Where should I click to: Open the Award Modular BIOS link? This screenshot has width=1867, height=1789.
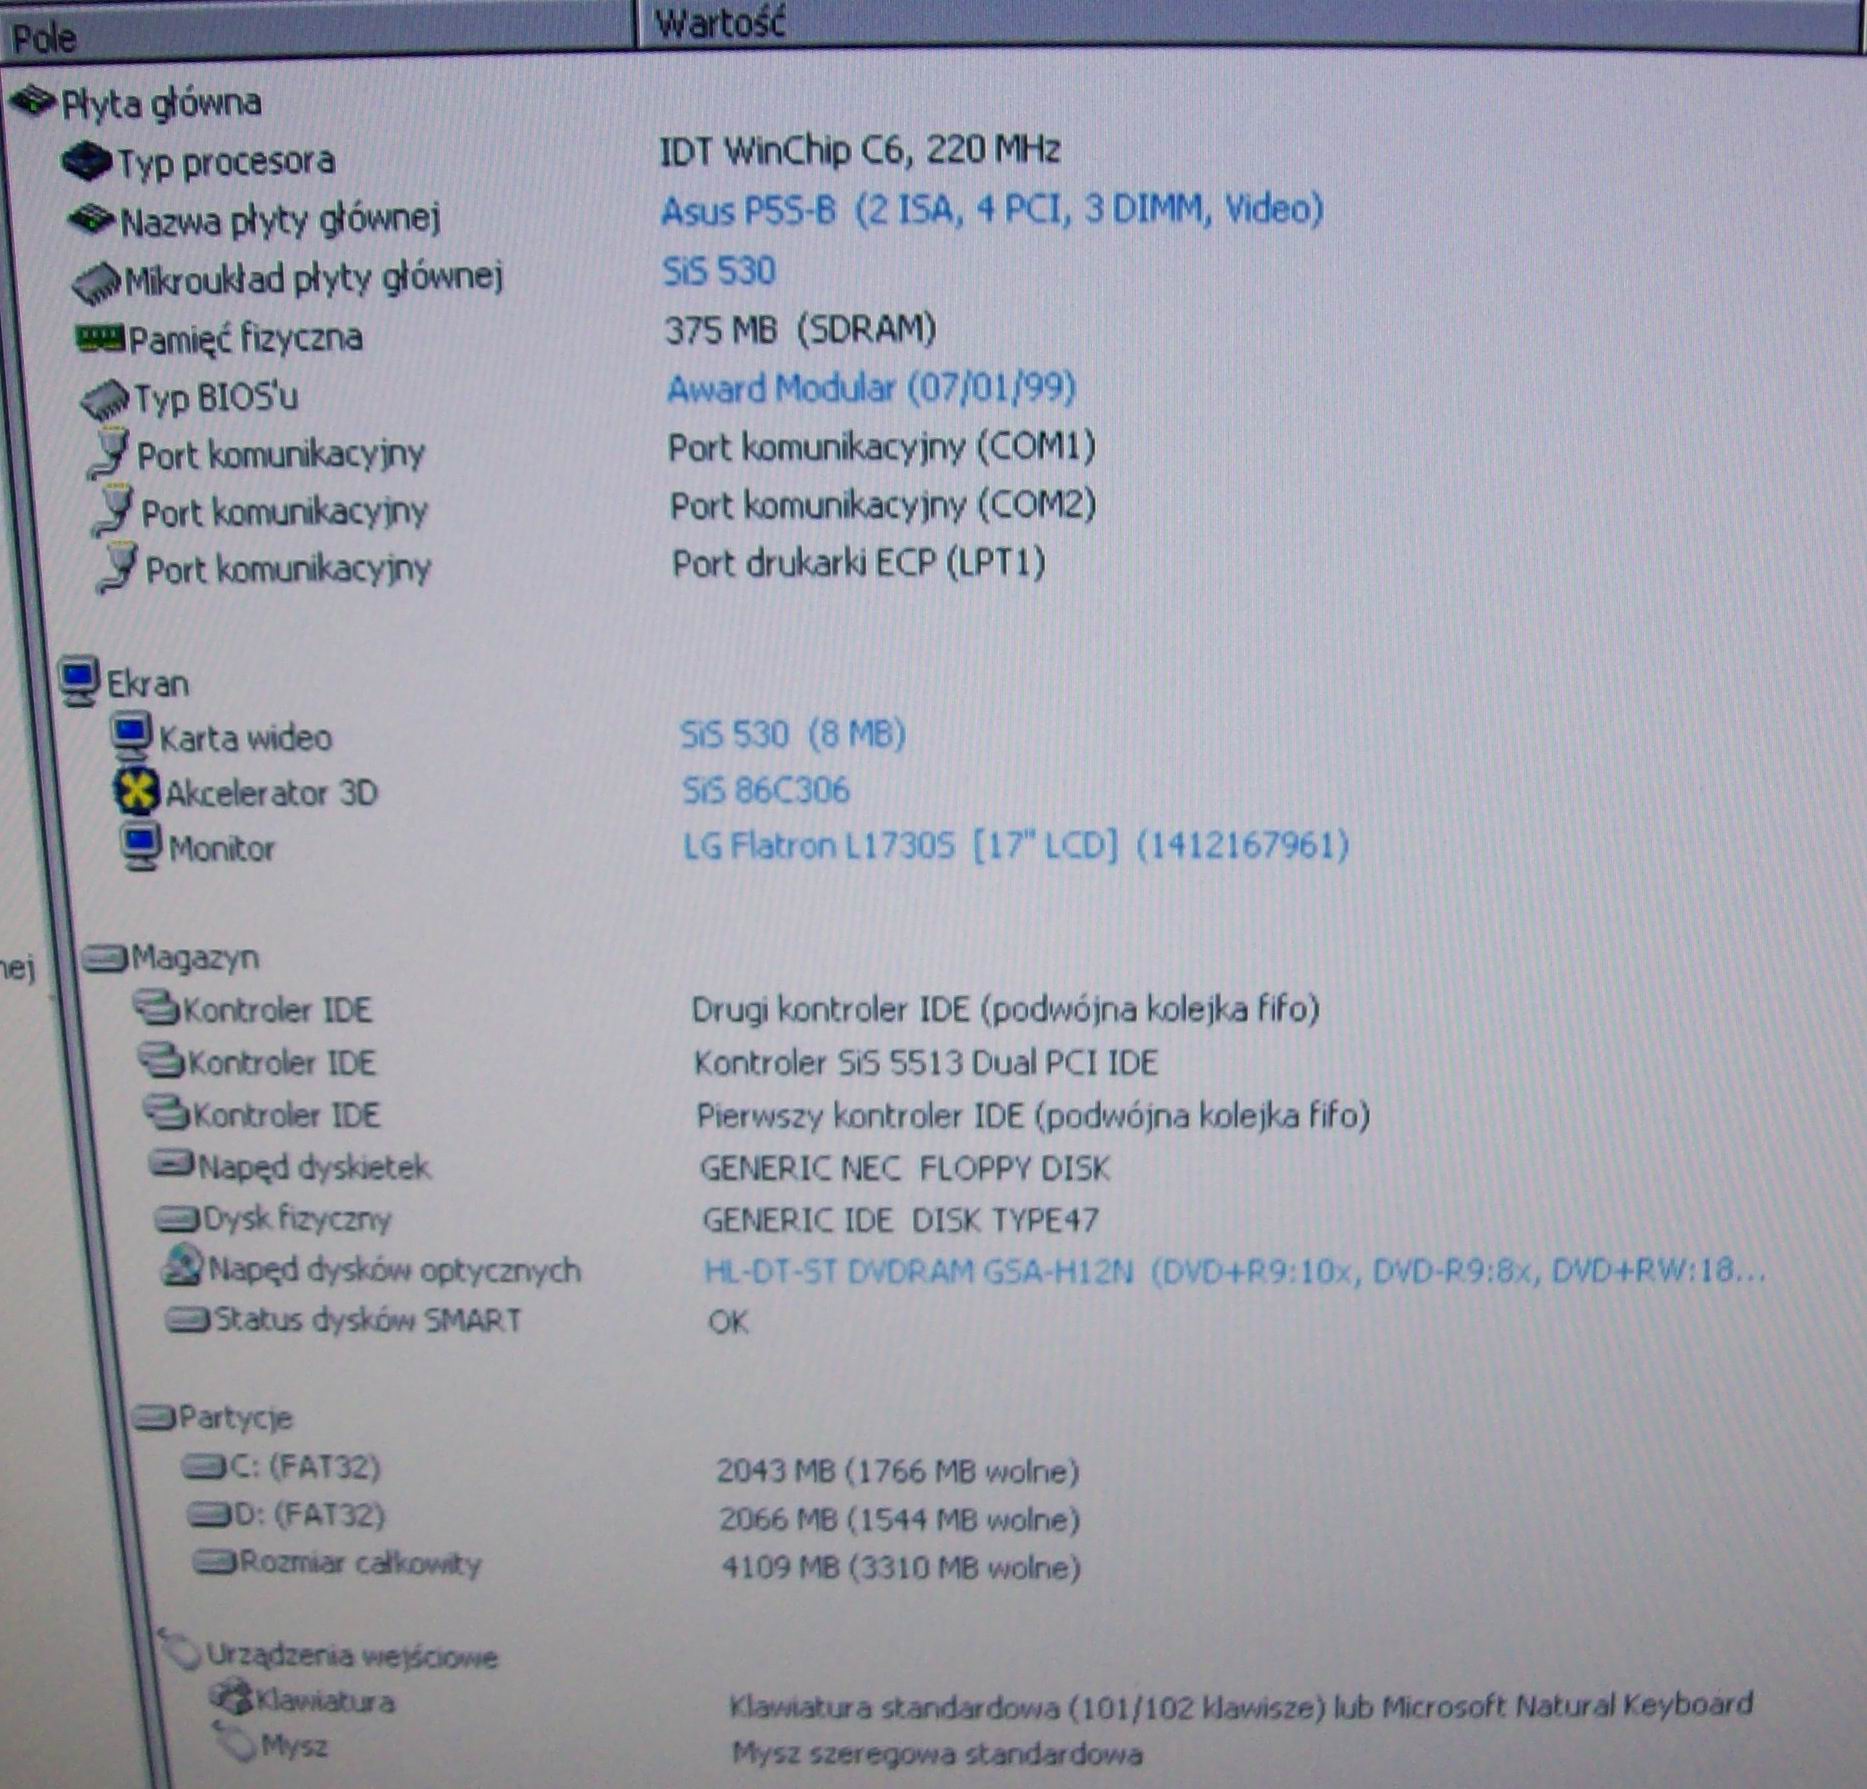pyautogui.click(x=871, y=388)
